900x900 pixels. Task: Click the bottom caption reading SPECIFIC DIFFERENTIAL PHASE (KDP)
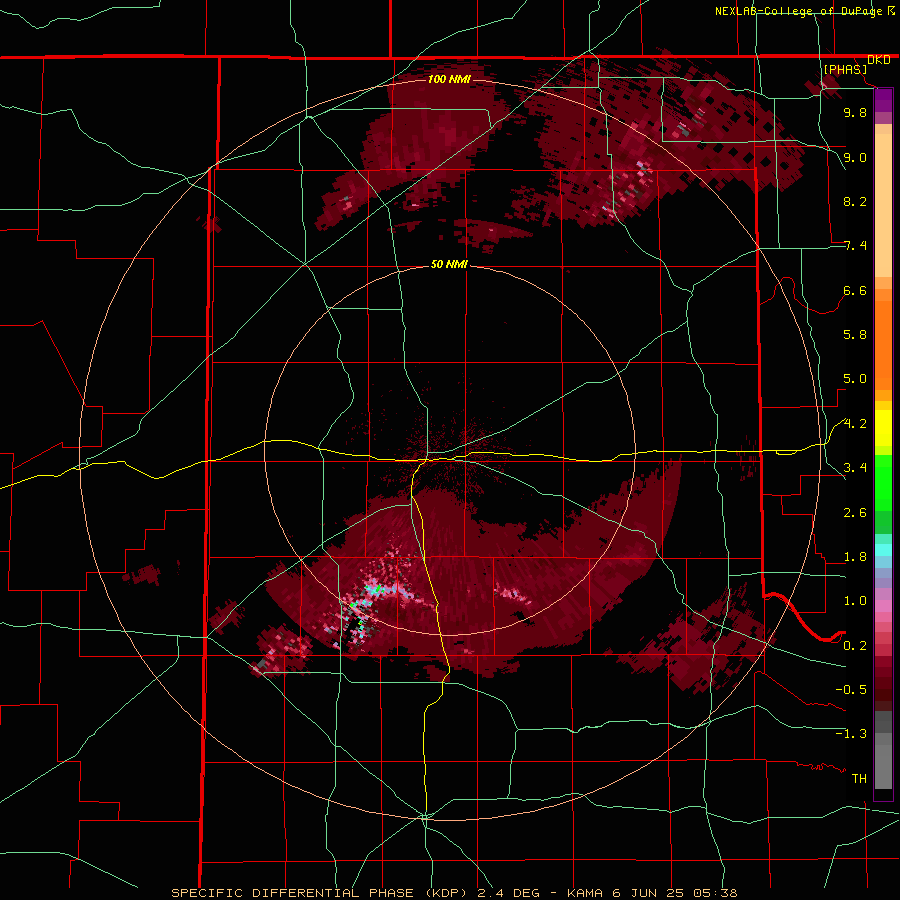click(321, 893)
